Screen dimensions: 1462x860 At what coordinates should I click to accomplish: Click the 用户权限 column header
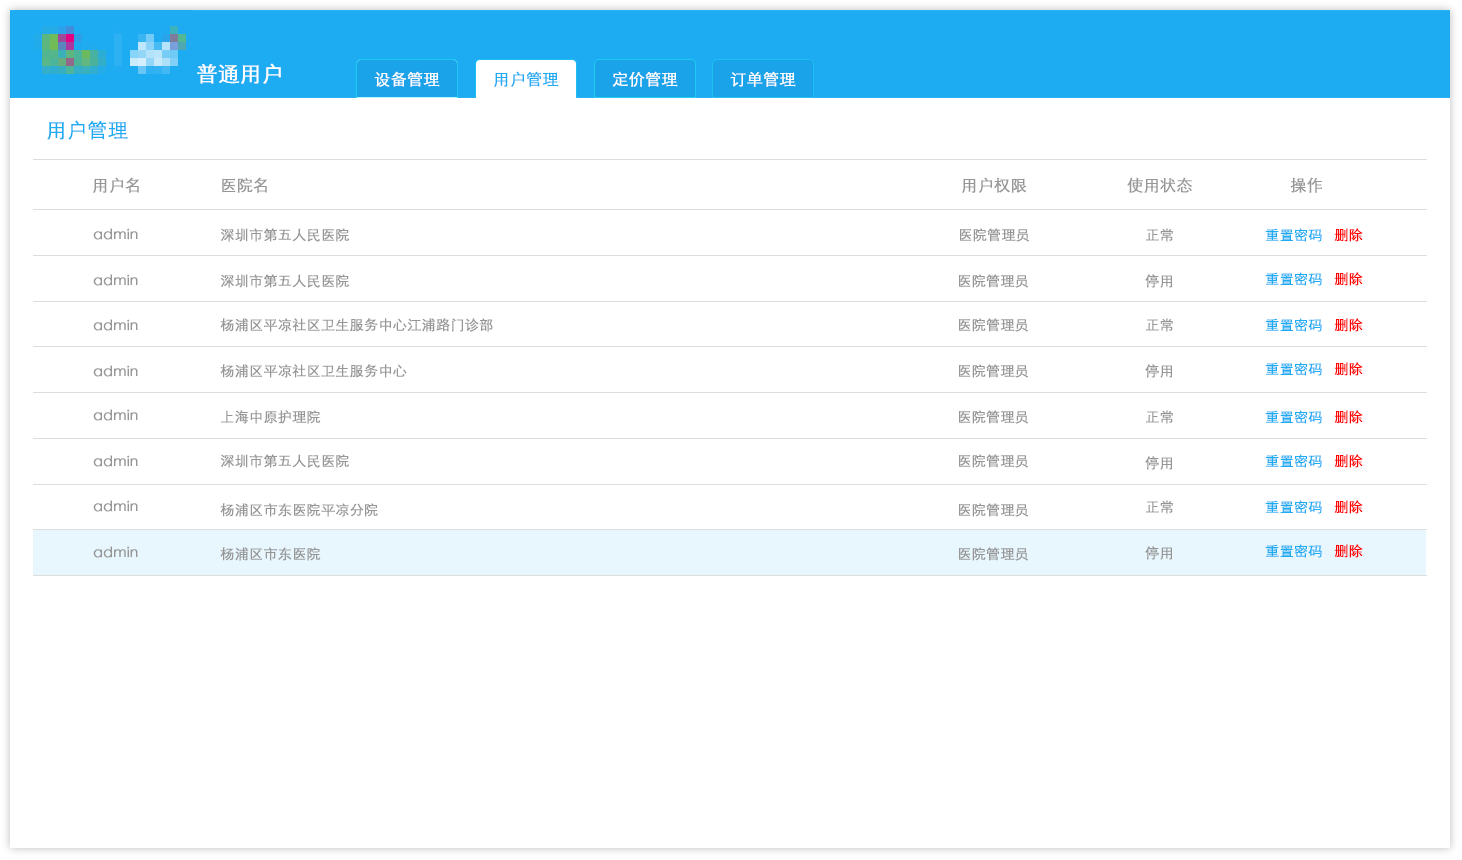pos(994,185)
